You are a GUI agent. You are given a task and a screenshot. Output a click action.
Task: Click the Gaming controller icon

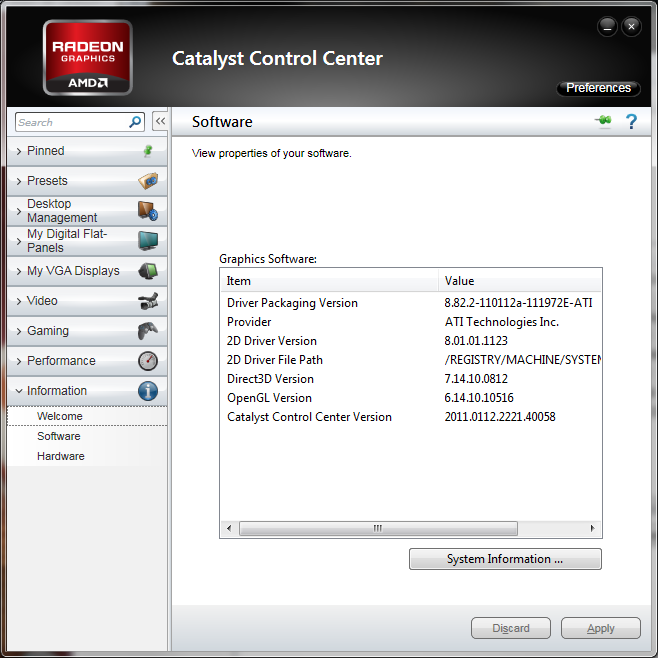point(148,331)
